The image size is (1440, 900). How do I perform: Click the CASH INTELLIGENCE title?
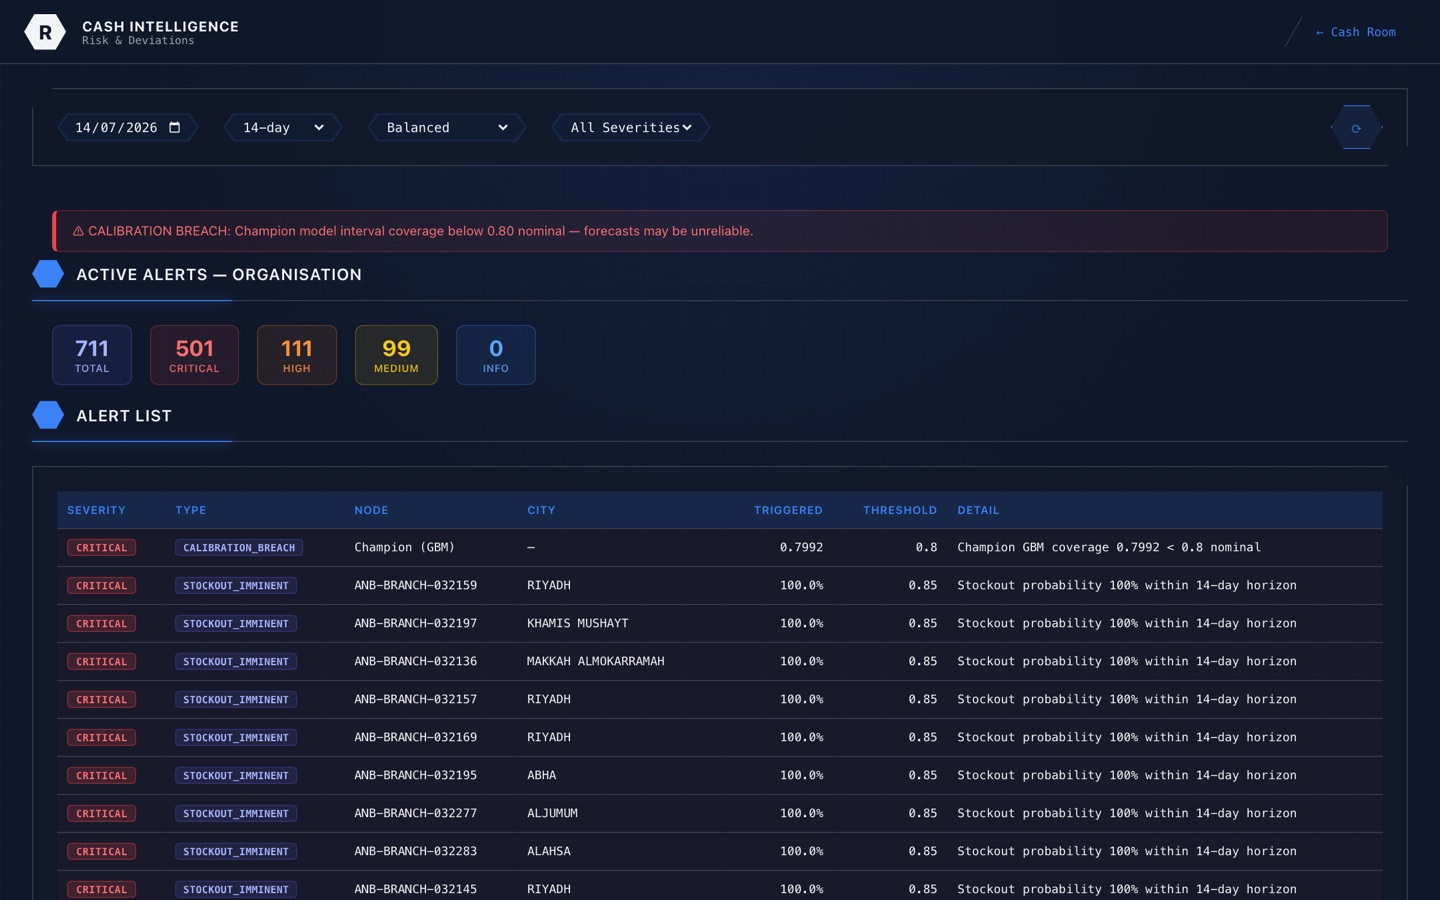(x=160, y=26)
